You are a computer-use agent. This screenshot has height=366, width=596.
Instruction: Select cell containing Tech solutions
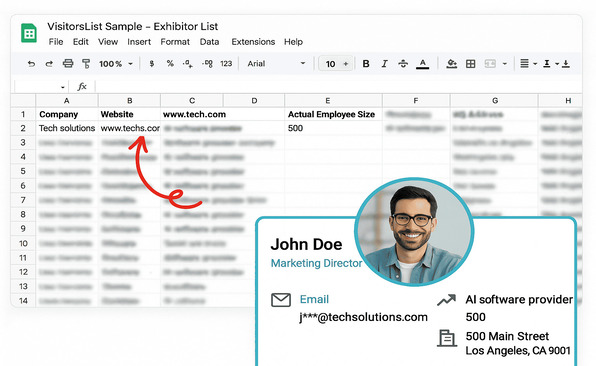(x=67, y=128)
